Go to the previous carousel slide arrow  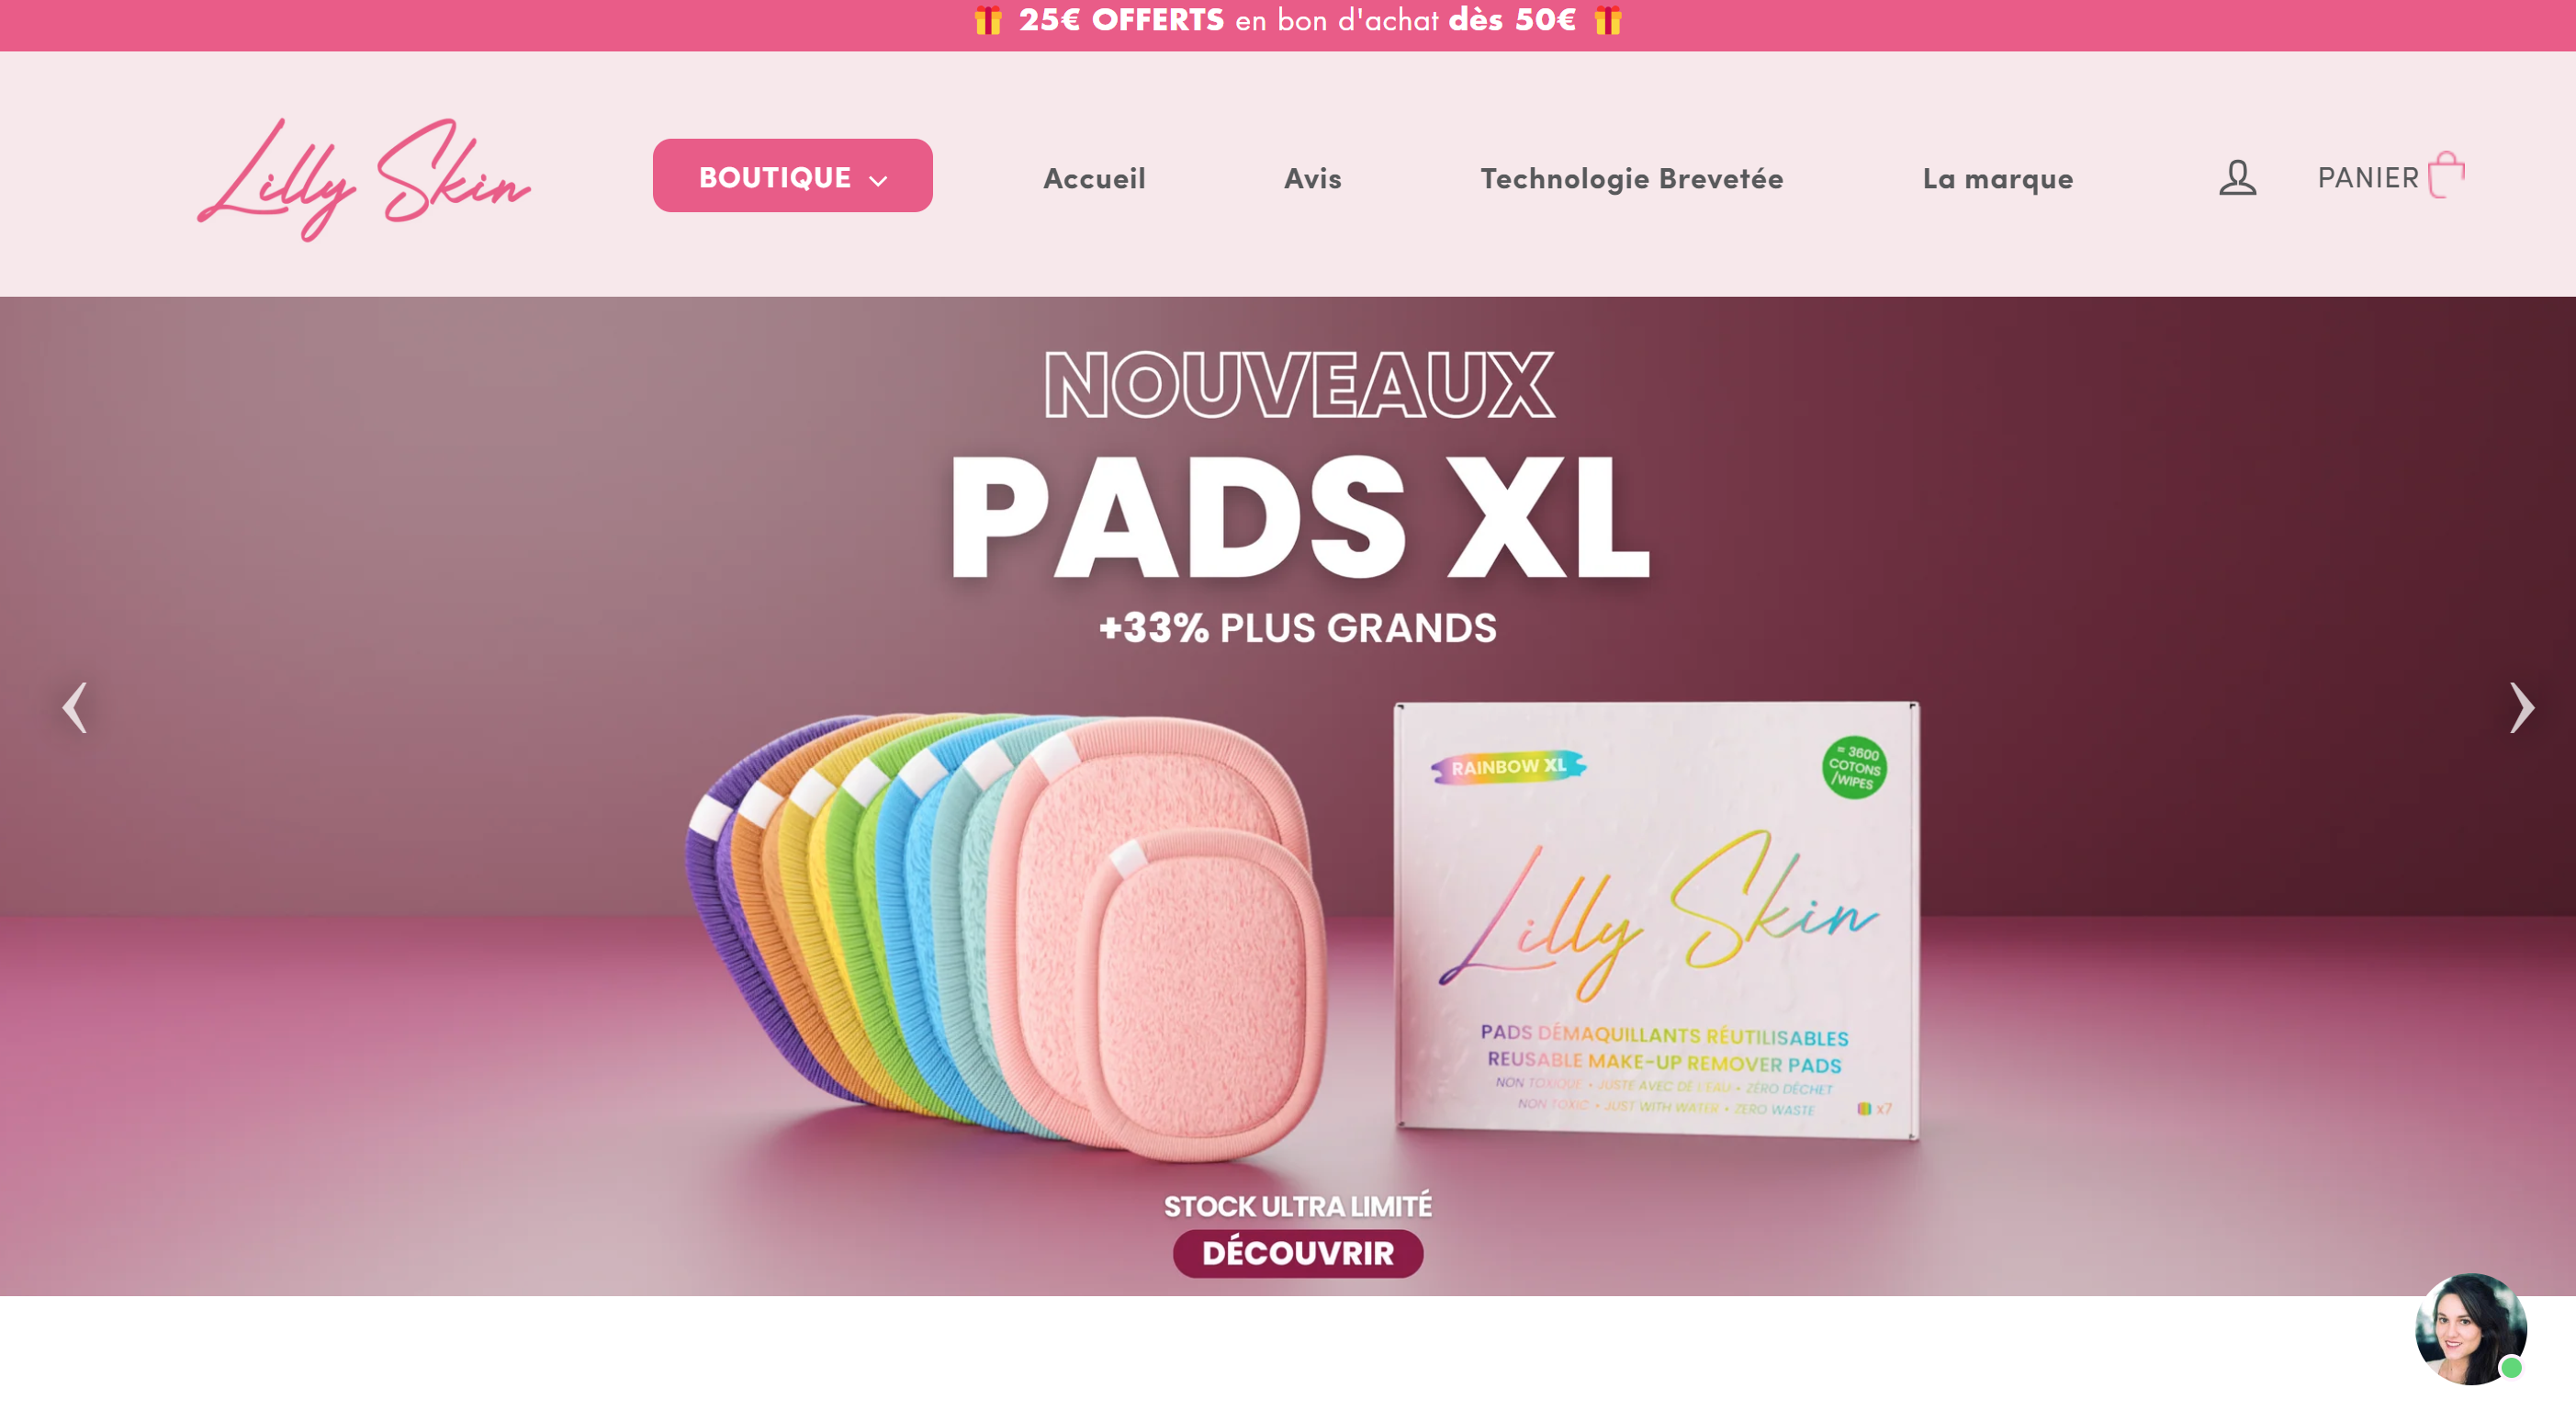coord(75,708)
